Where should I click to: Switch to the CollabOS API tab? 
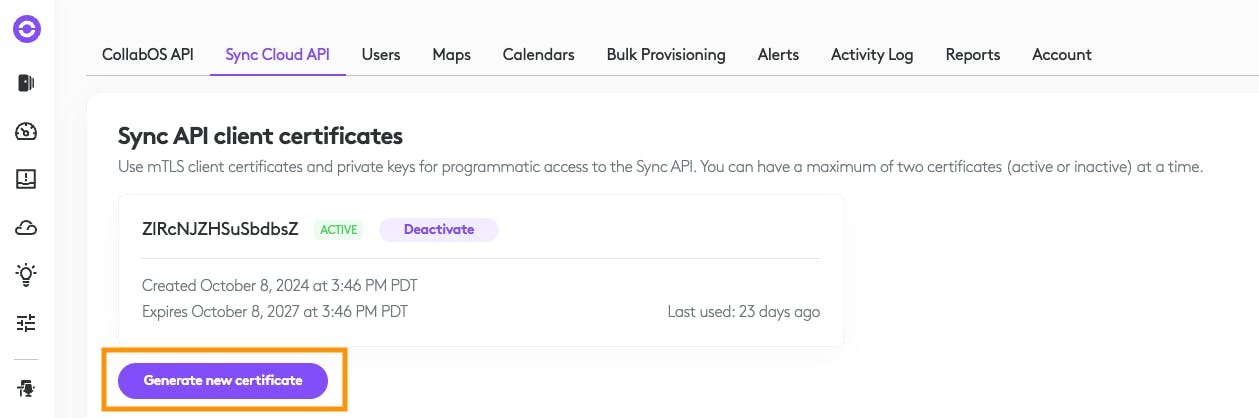(x=148, y=54)
